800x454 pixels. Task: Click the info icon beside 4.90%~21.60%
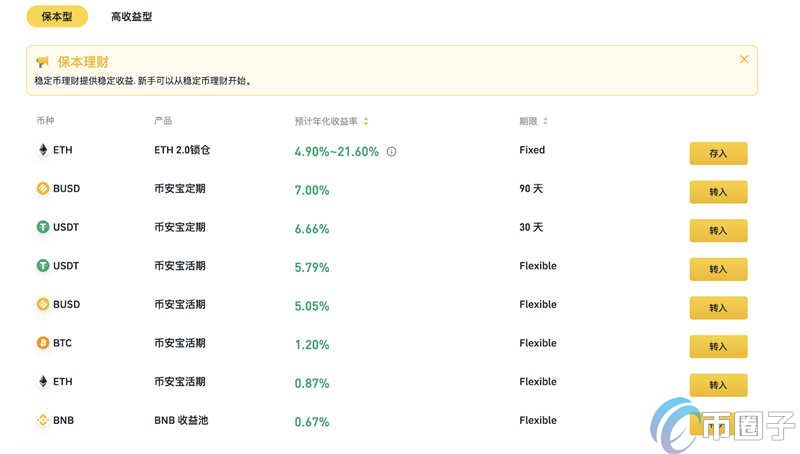coord(391,152)
